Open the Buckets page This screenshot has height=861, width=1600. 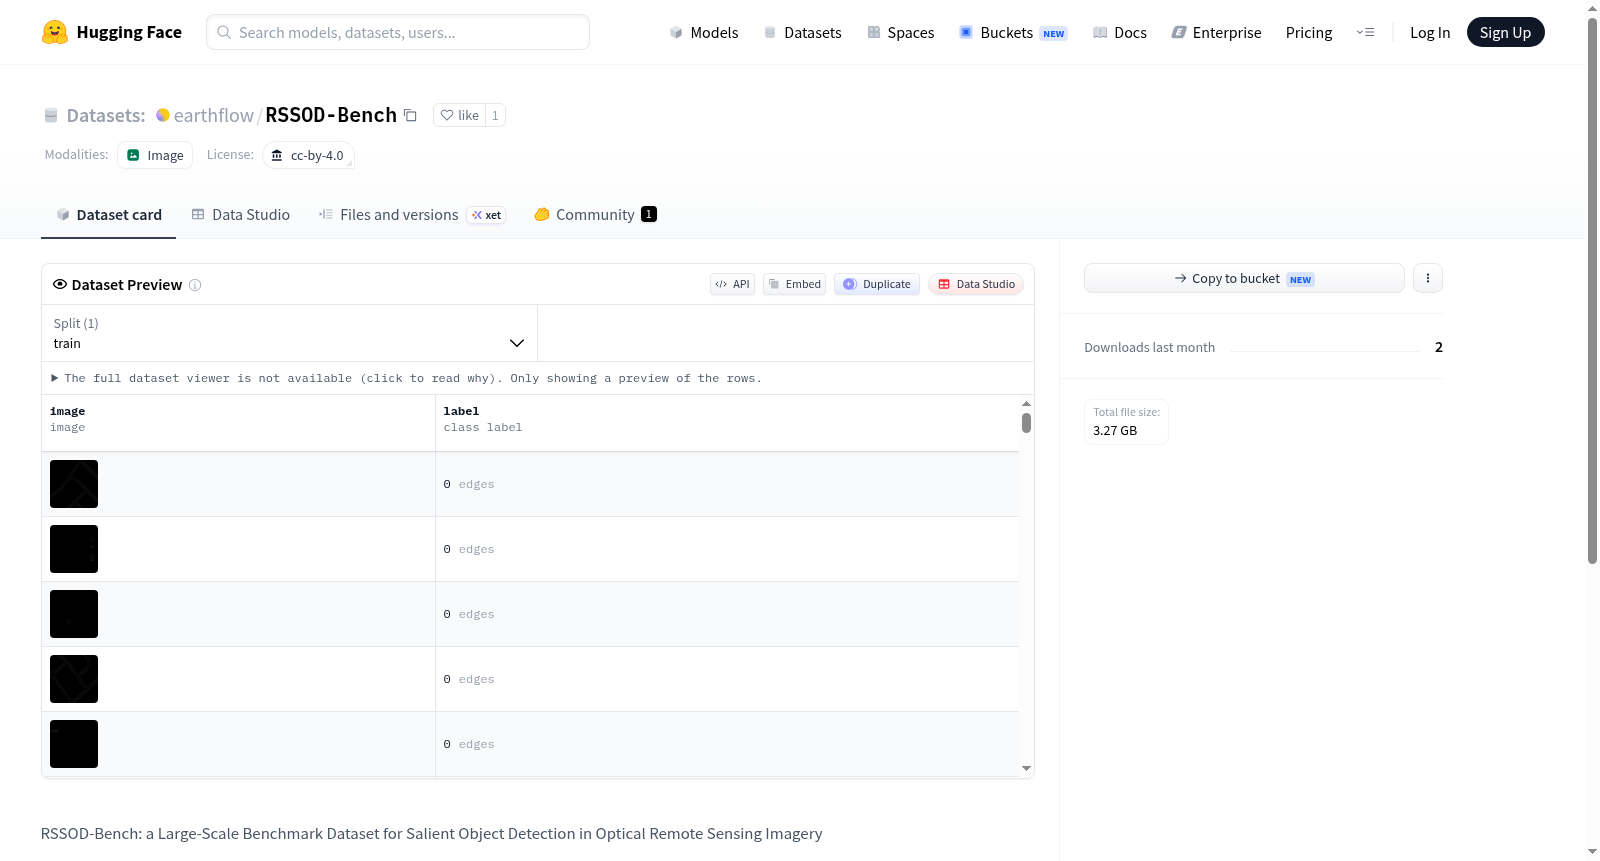click(1013, 32)
